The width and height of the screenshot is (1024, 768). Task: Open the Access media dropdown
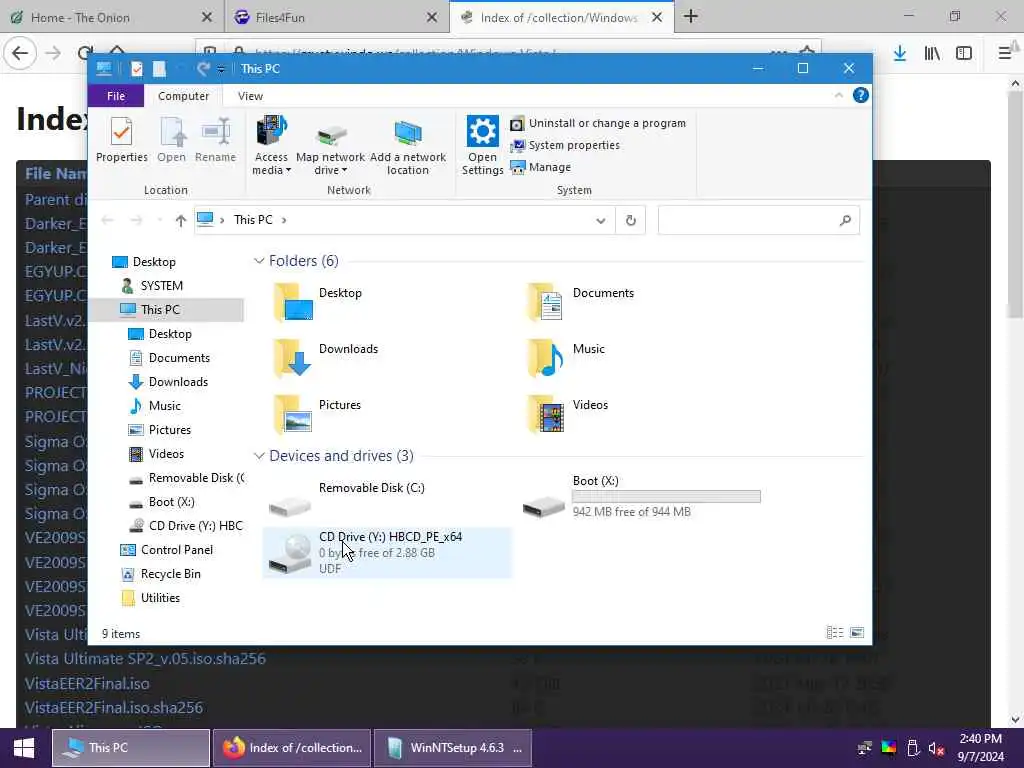click(x=271, y=145)
